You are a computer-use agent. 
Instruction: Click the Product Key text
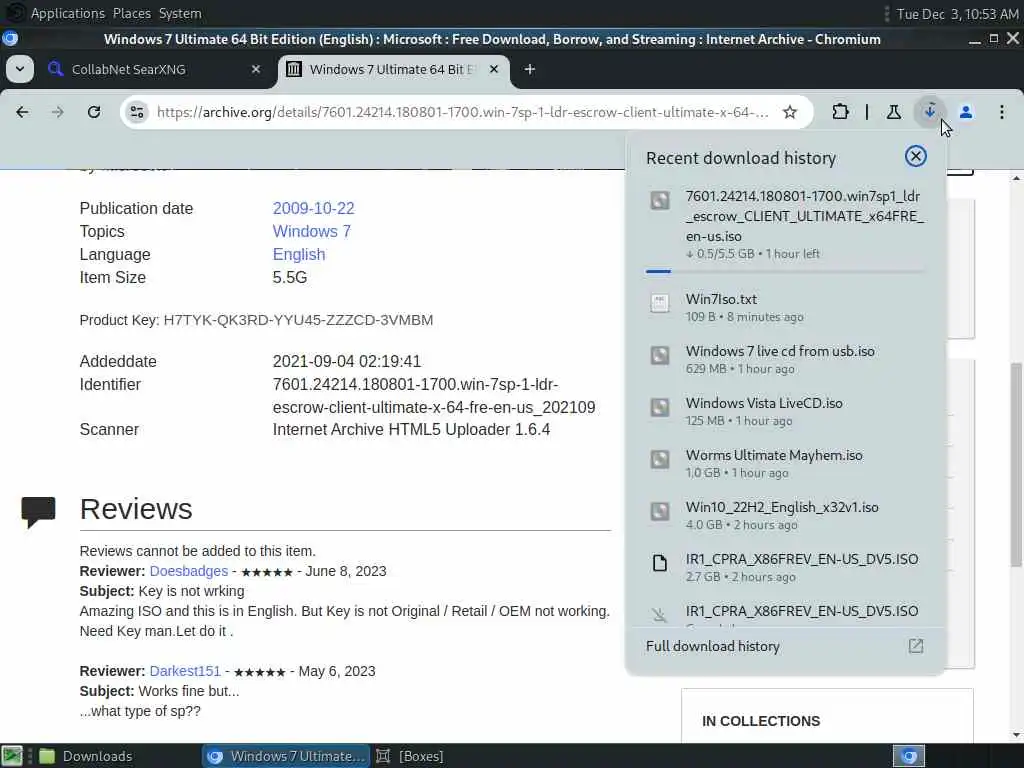coord(256,320)
